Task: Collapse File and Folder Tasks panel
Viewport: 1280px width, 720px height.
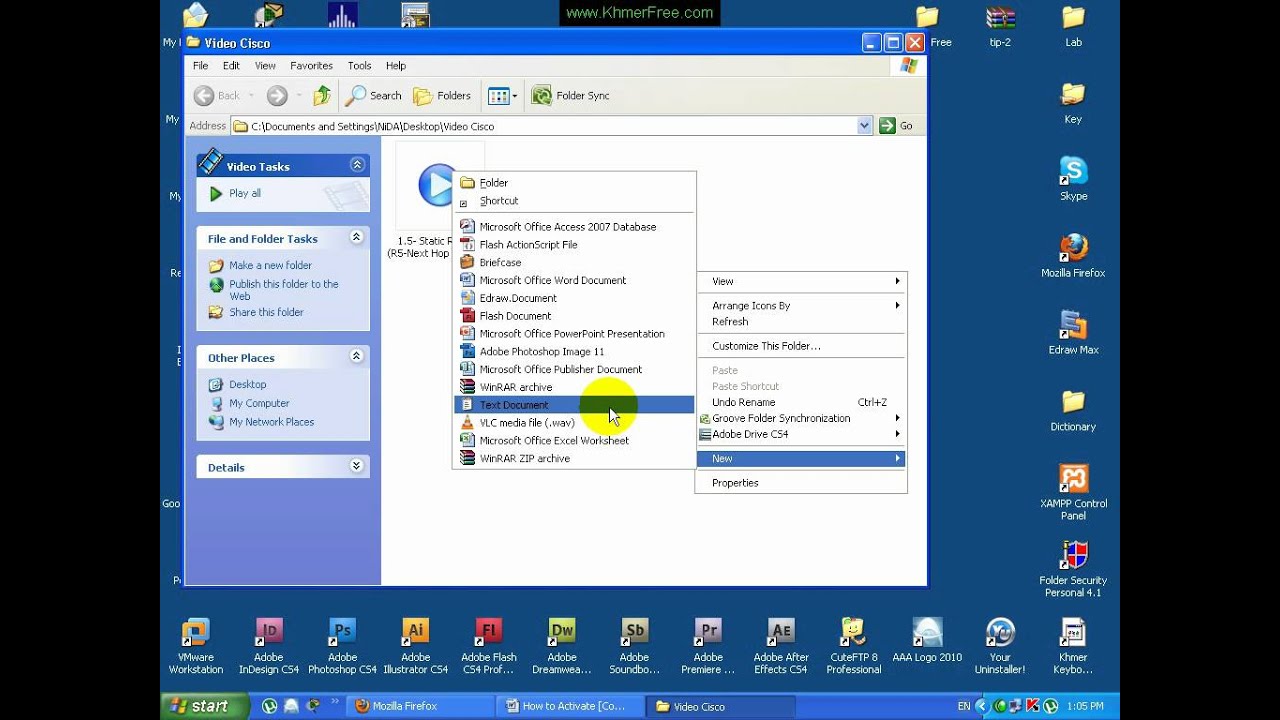Action: [x=356, y=238]
